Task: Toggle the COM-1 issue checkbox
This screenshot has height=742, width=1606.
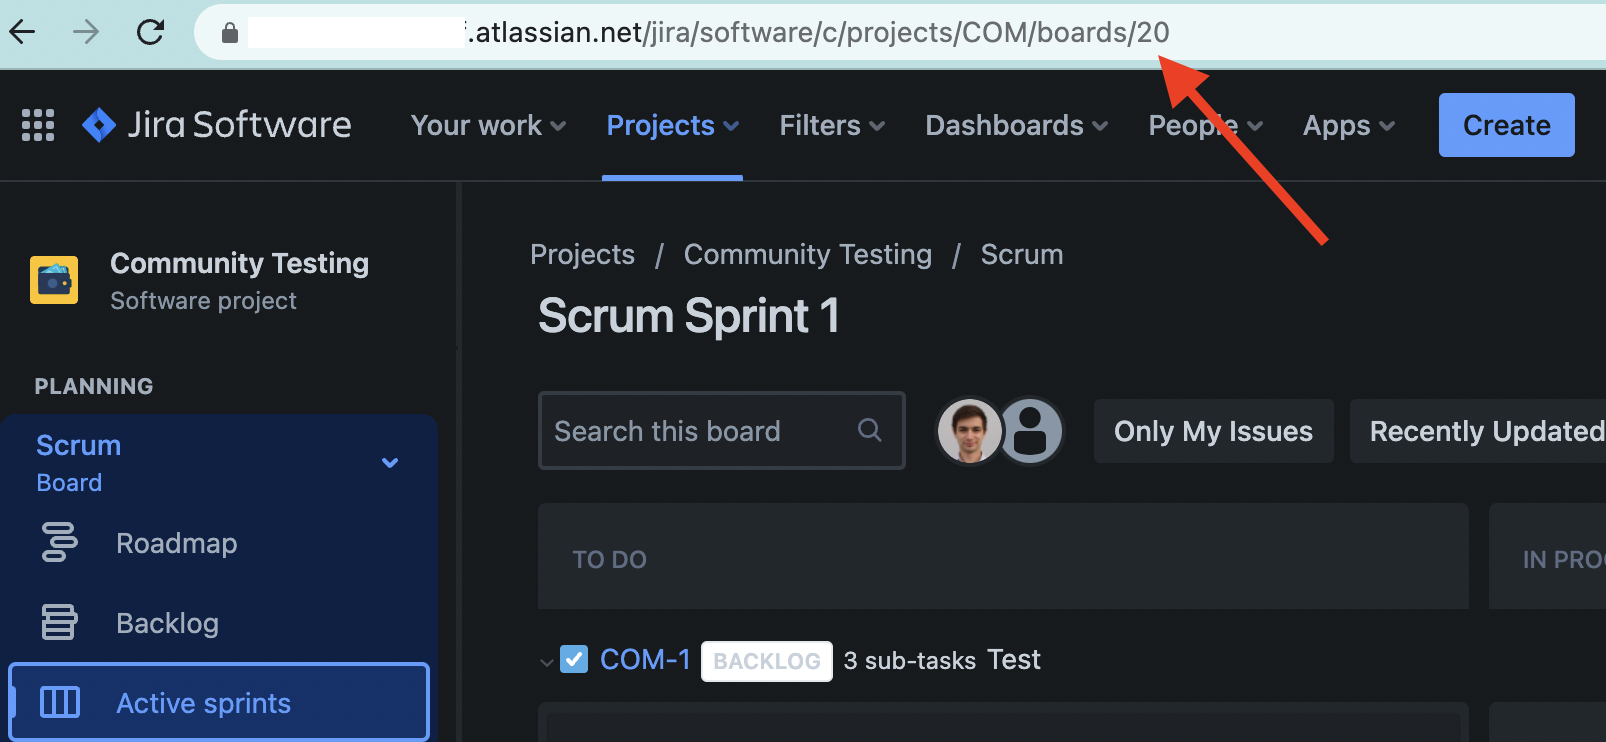Action: click(573, 659)
